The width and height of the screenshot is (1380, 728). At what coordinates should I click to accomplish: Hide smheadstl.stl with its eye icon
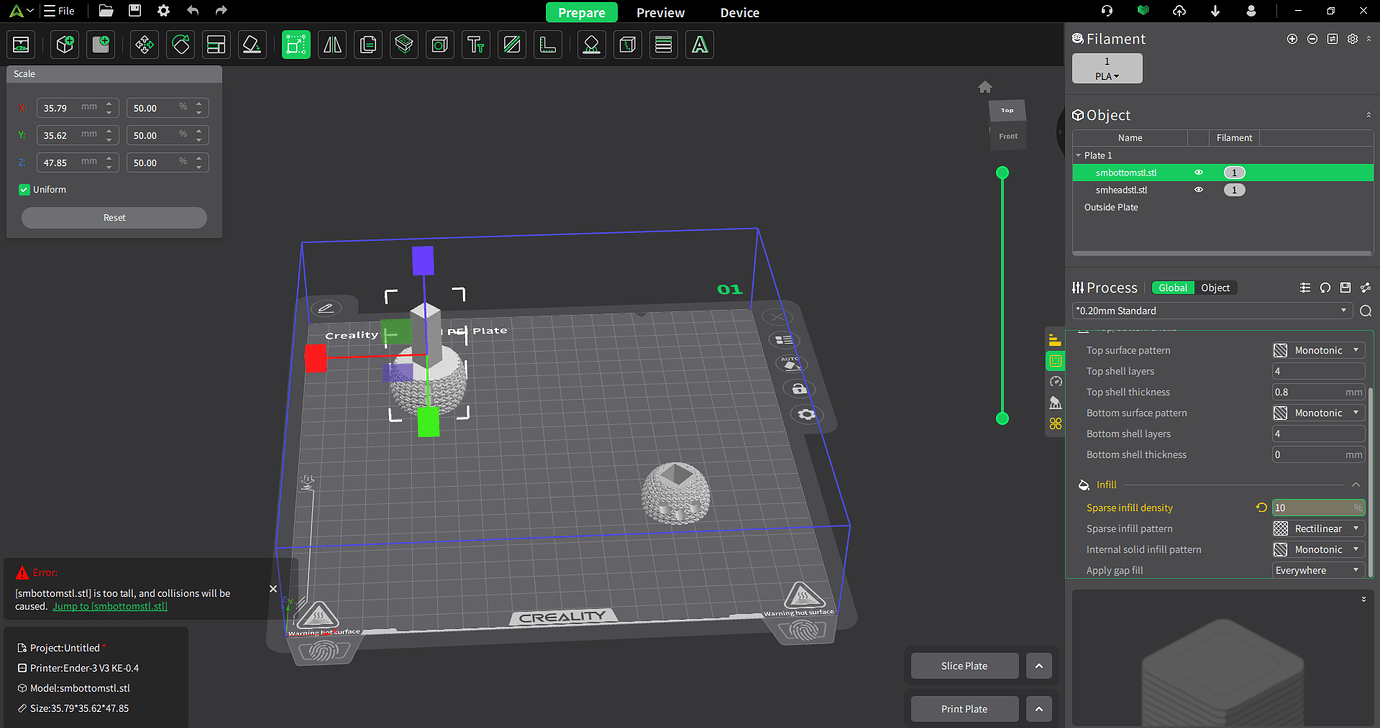click(1198, 190)
